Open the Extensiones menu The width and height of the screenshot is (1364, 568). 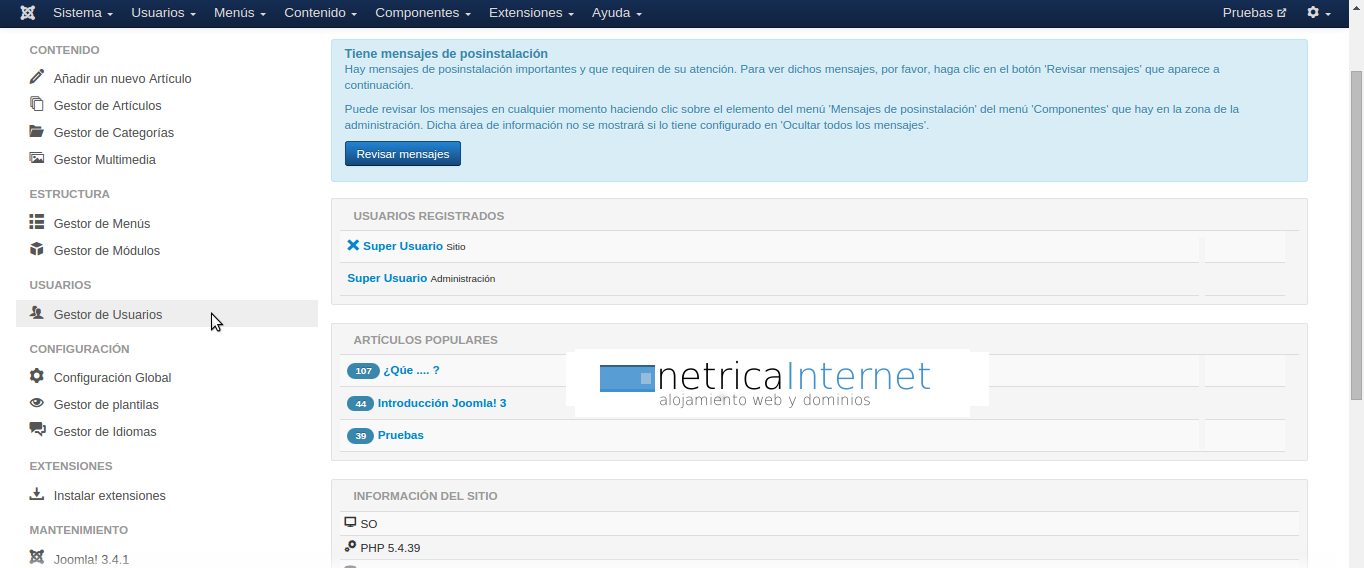tap(531, 13)
